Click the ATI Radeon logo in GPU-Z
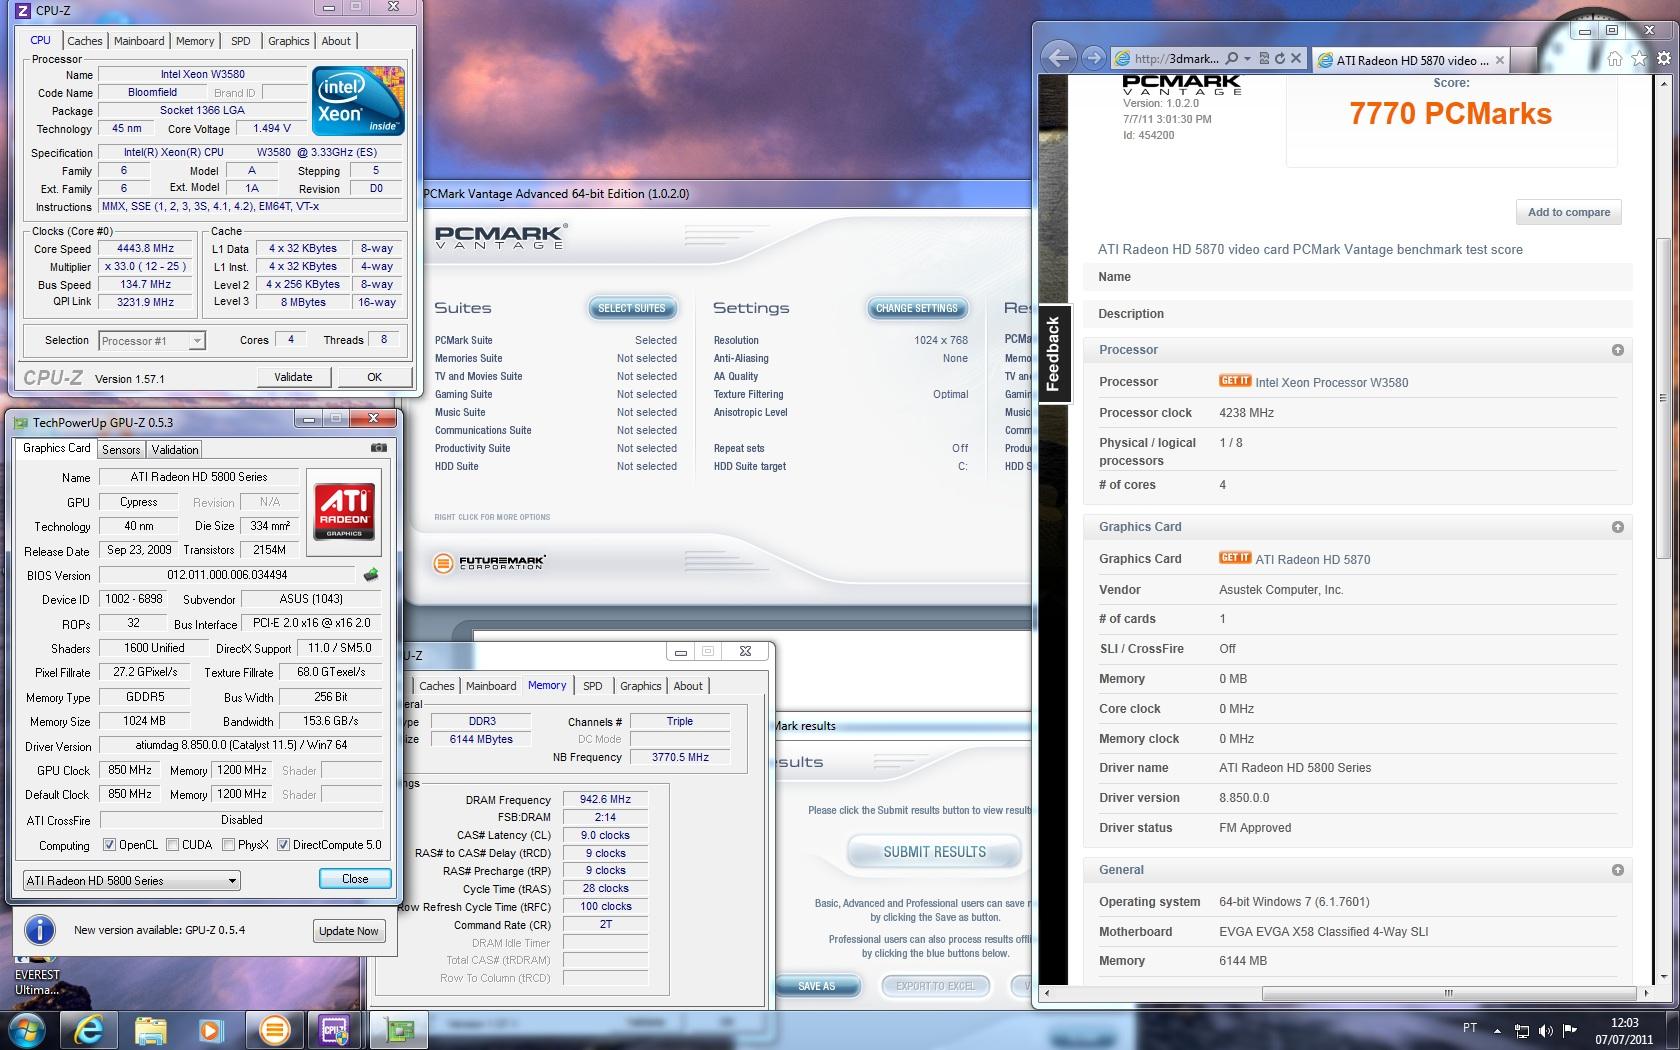 344,511
